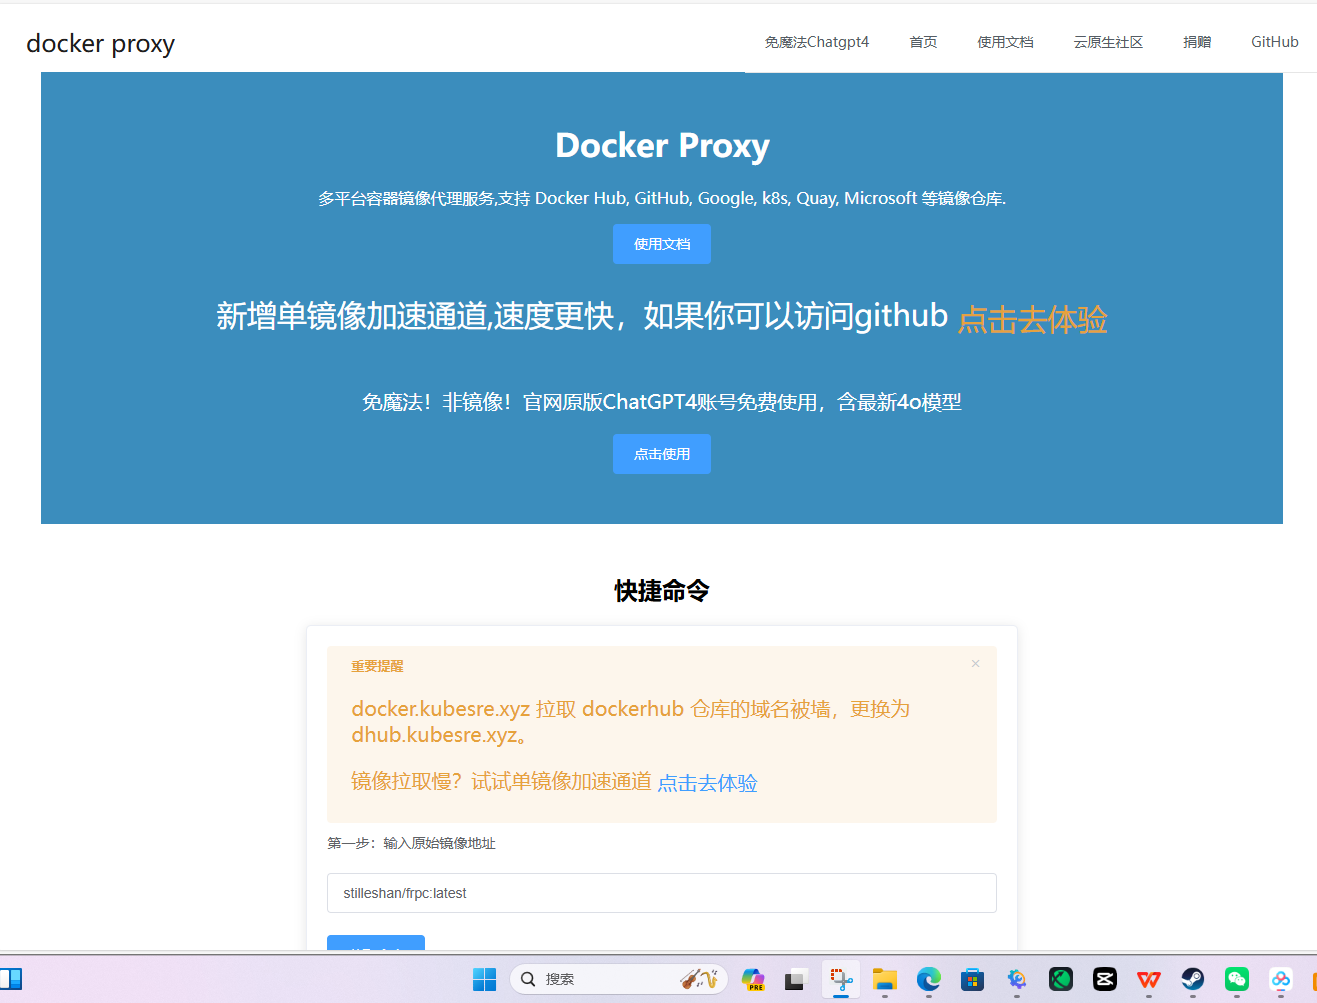1317x1003 pixels.
Task: Click the Docker Proxy banner heading
Action: tap(662, 146)
